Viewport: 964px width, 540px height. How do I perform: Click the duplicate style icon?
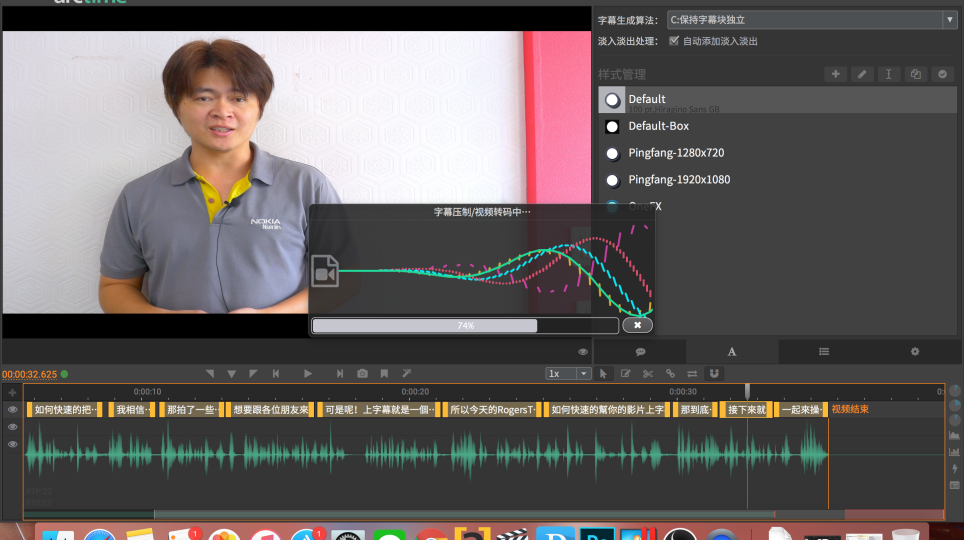[915, 75]
